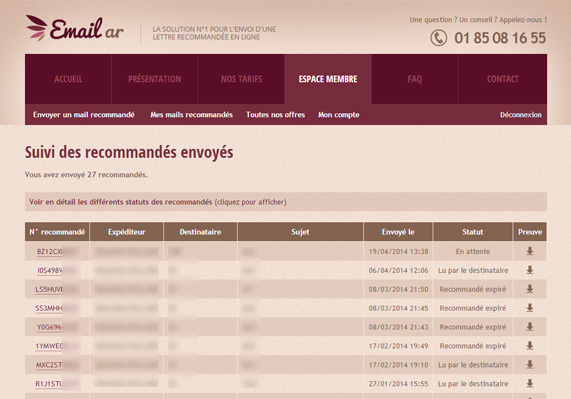571x399 pixels.
Task: Download proof for 08/03/2014 21:50 entry
Action: pos(530,289)
